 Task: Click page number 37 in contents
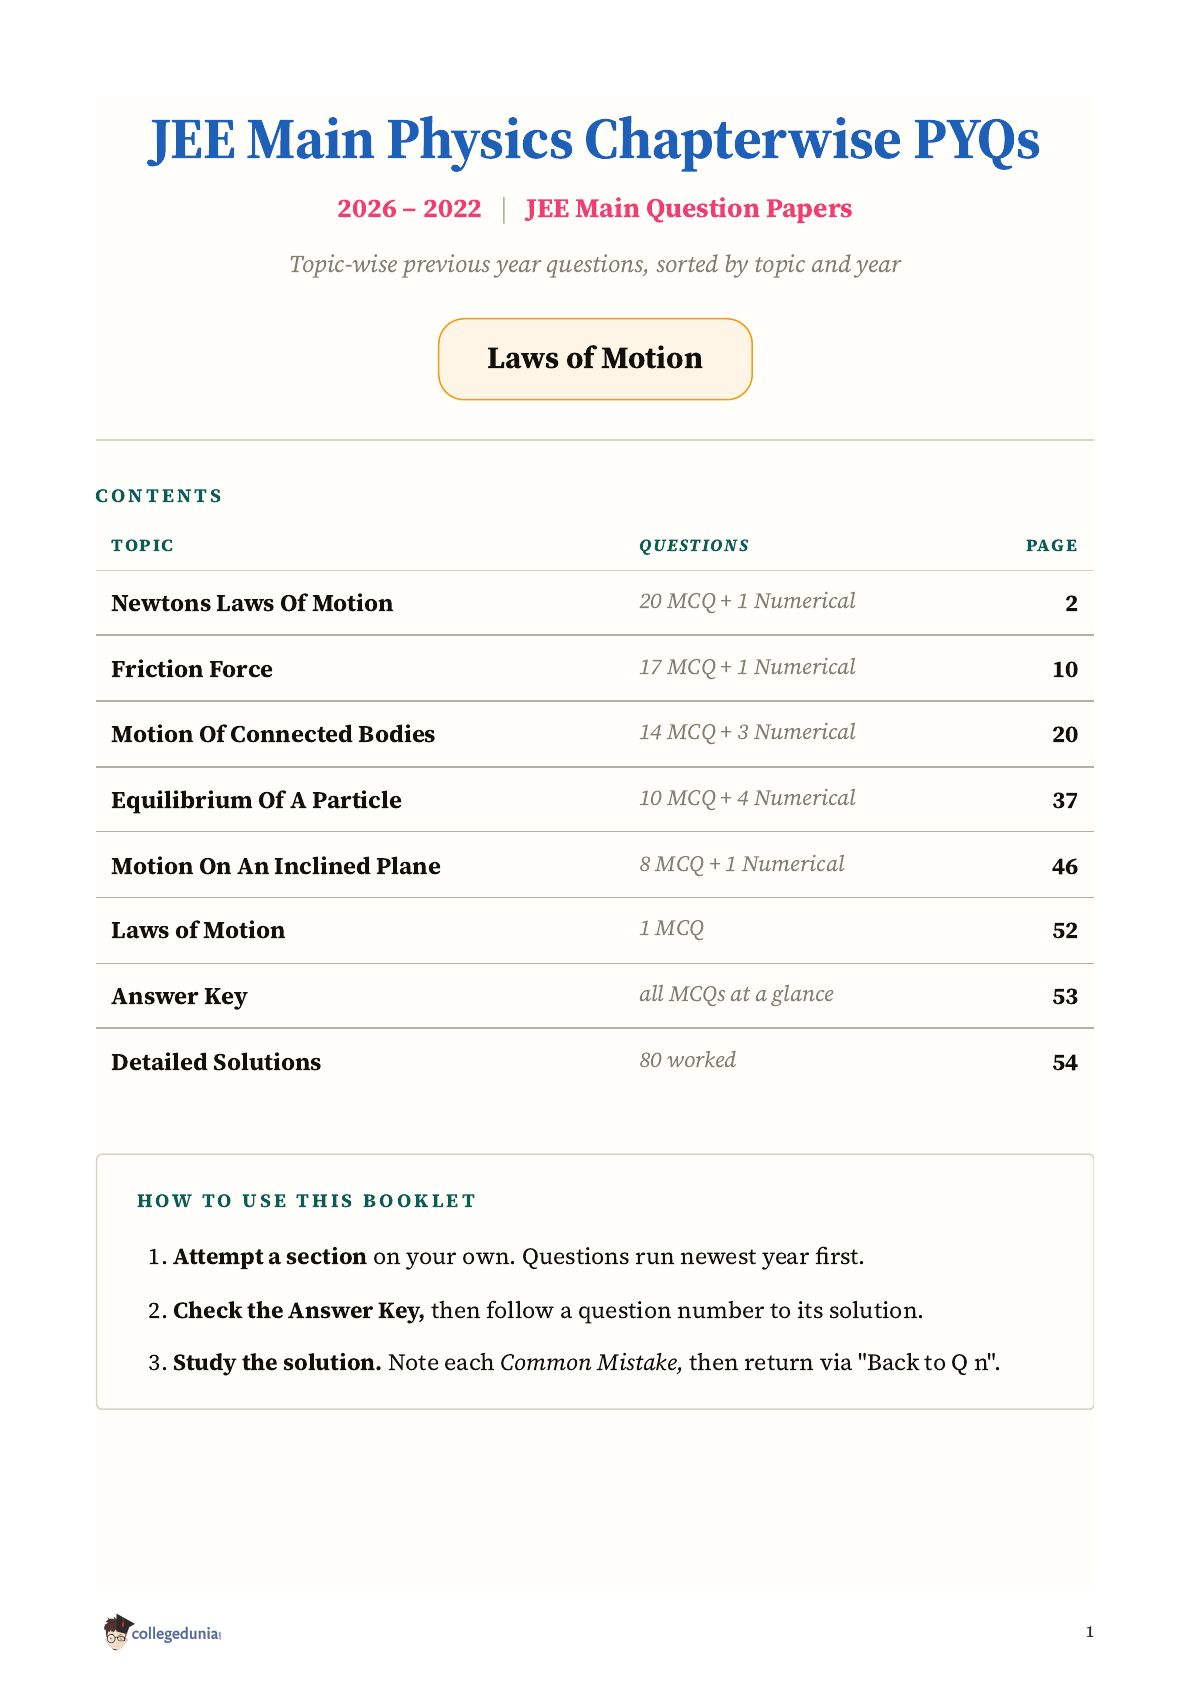(x=1065, y=800)
